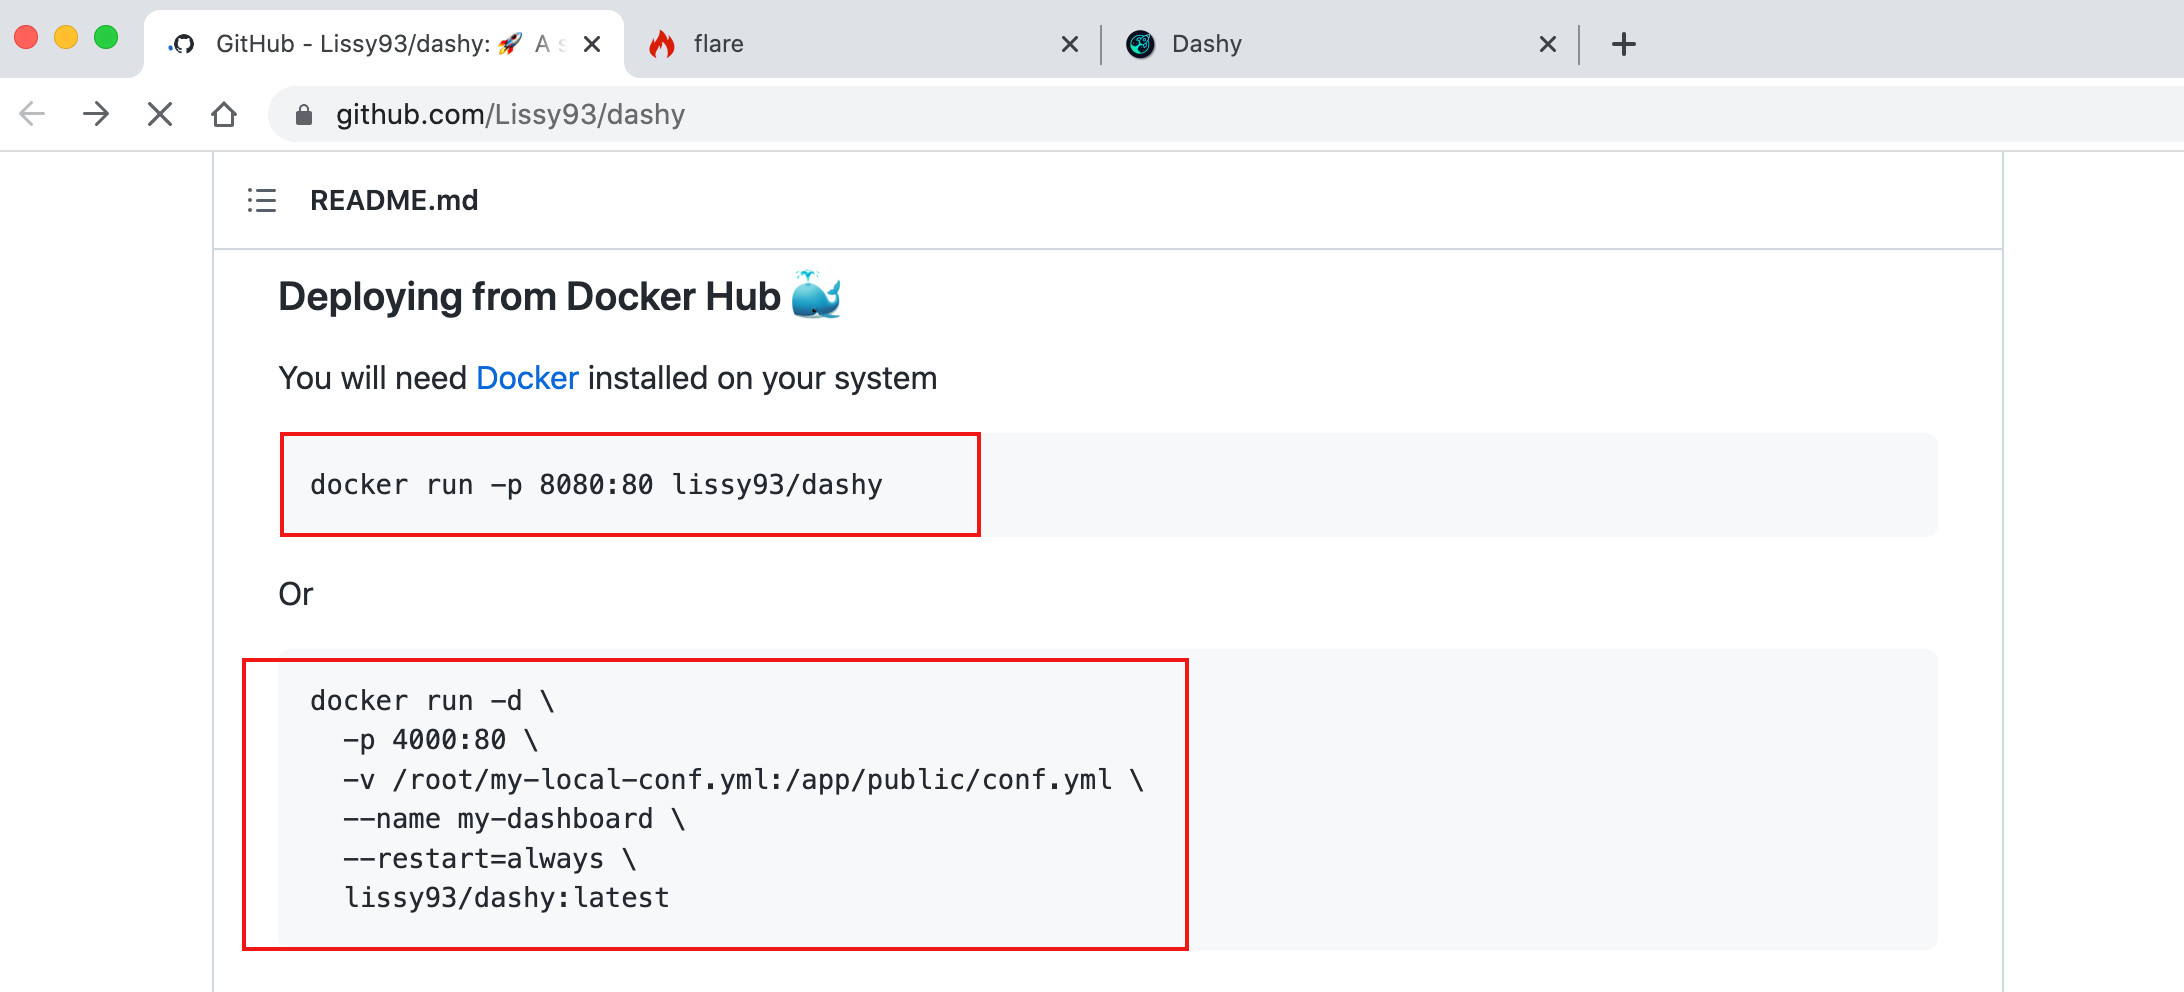Click the Deploying from Docker Hub heading

(x=529, y=297)
